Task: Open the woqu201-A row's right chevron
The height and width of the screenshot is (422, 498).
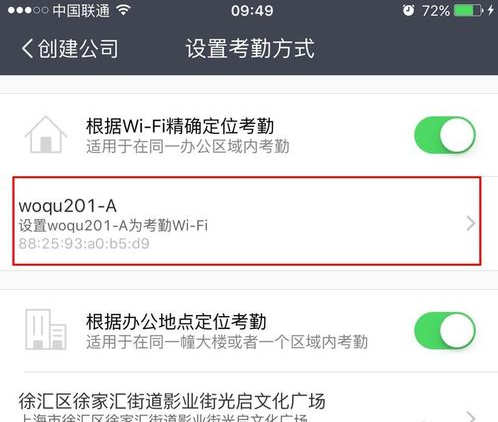Action: 471,223
